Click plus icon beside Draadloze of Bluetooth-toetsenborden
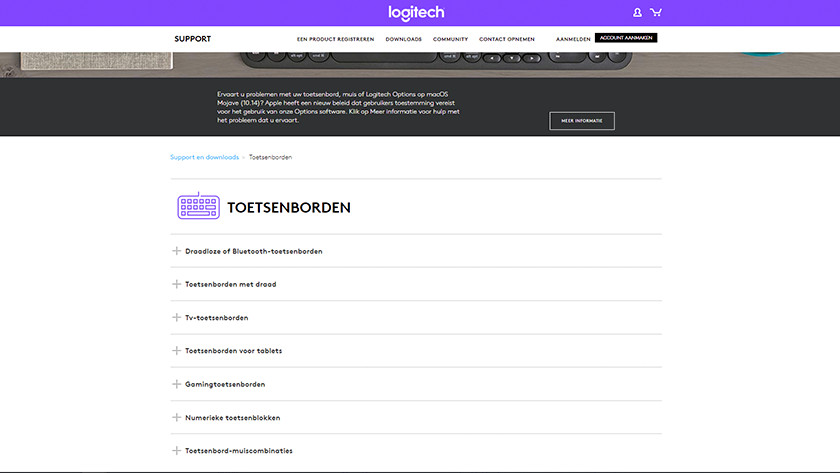840x473 pixels. 177,251
